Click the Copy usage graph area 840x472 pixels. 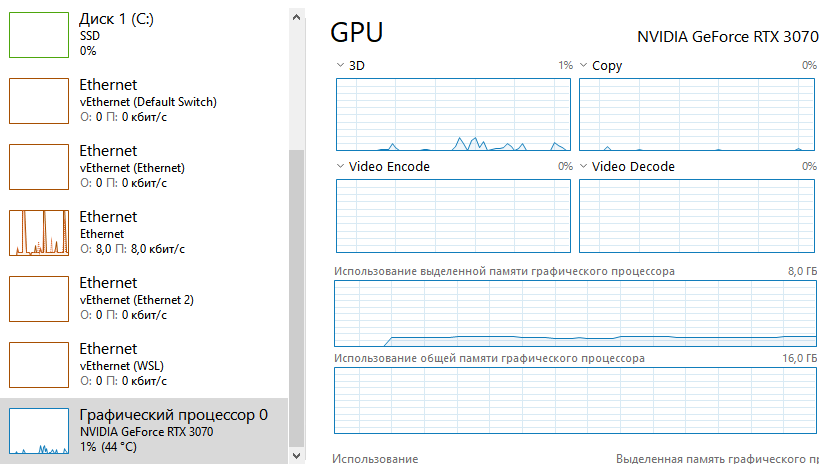(697, 115)
